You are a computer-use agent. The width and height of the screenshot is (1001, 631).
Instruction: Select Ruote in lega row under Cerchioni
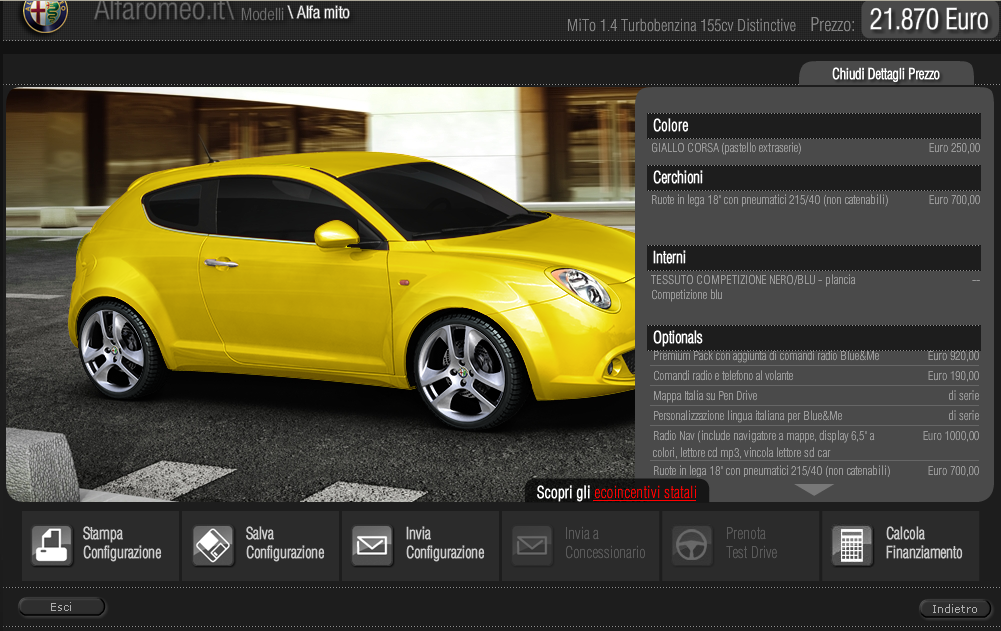(x=815, y=200)
